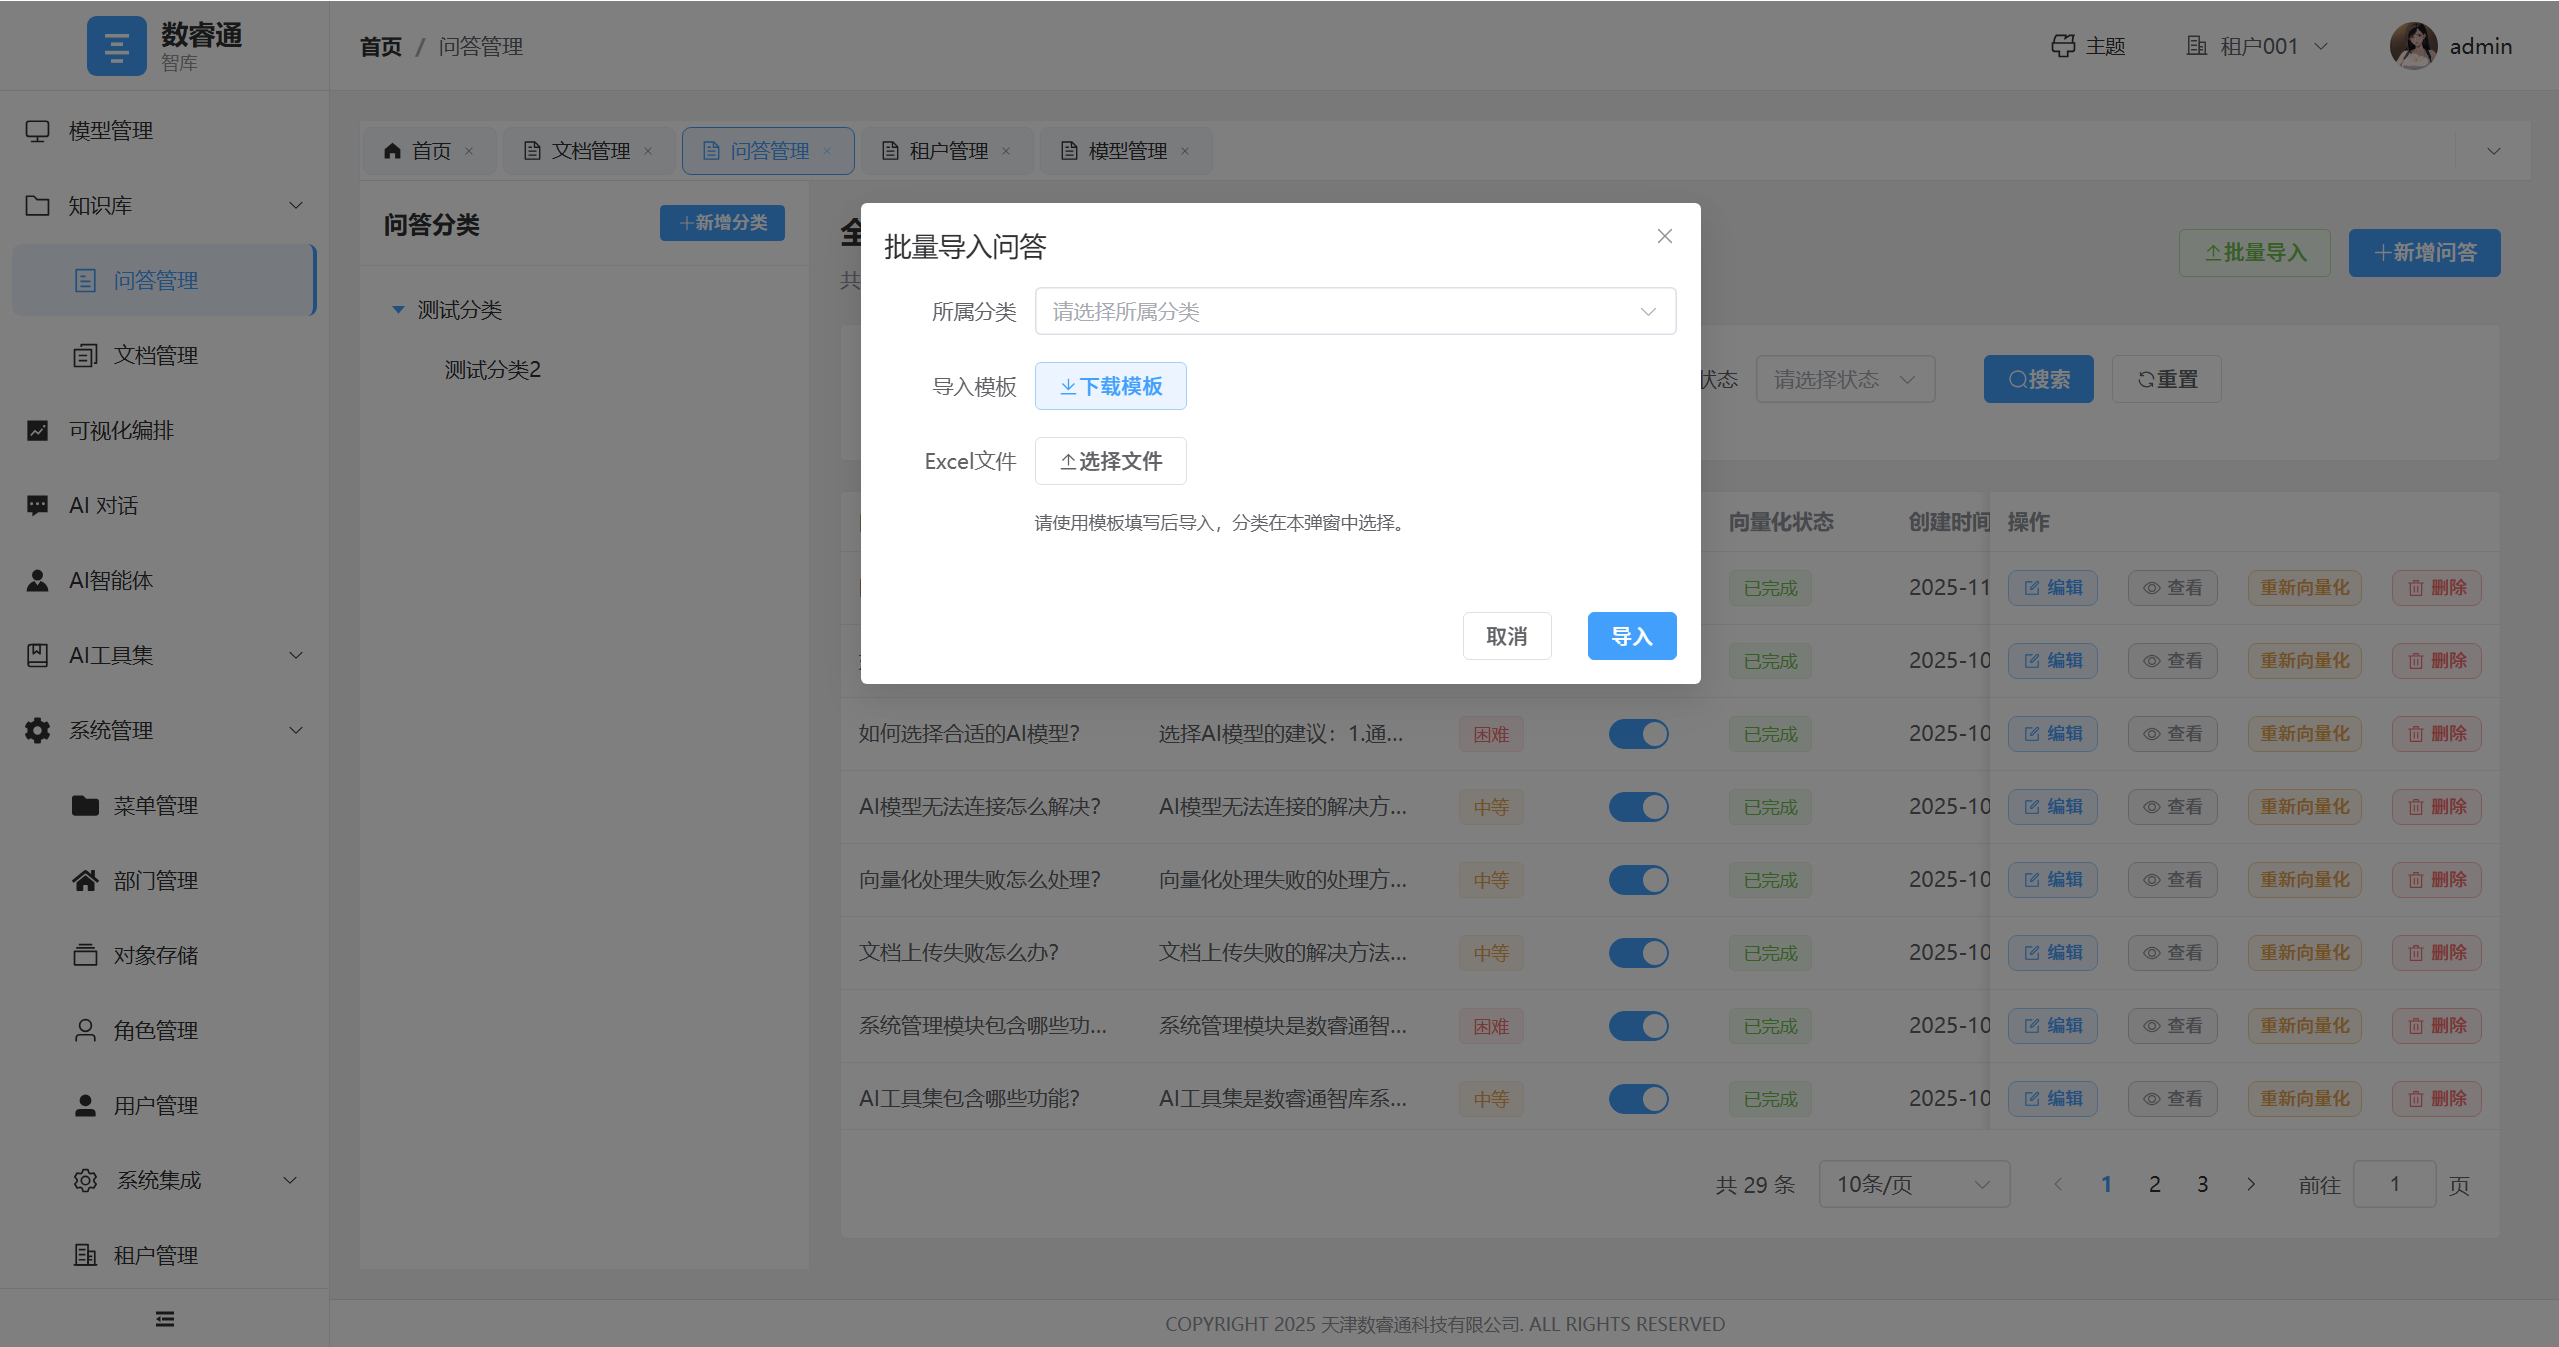Open 用户管理 in the sidebar
Screen dimensions: 2559x1347
pos(164,1106)
